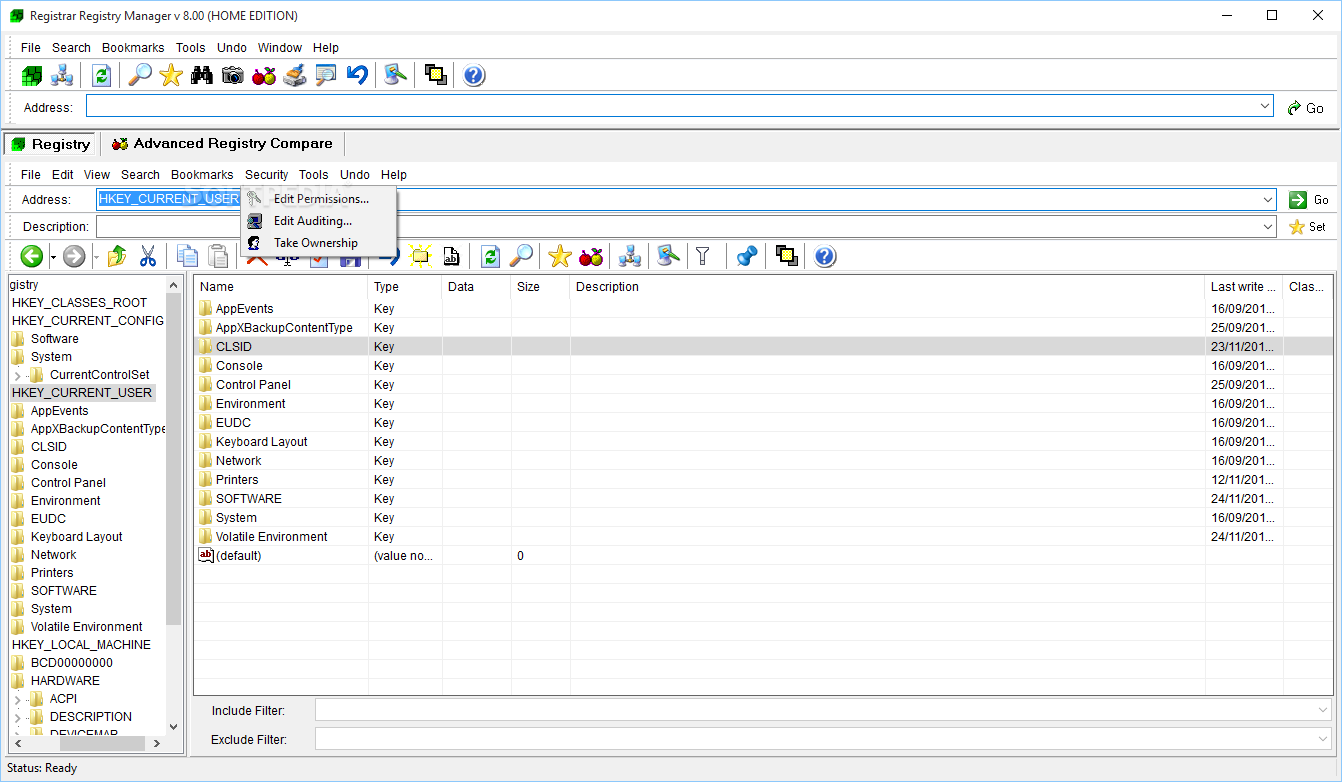
Task: Select Take Ownership menu entry
Action: pyautogui.click(x=318, y=243)
